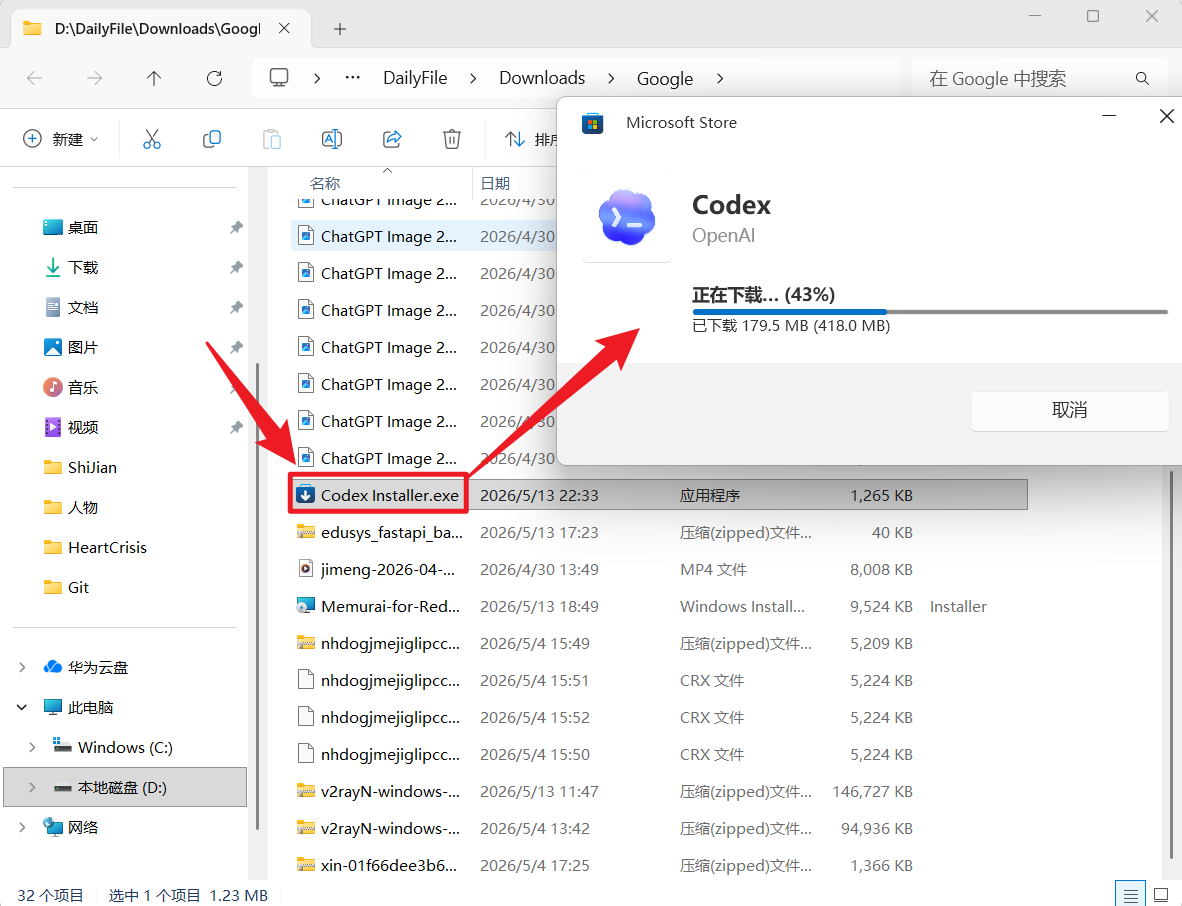Click the Codex download progress bar
This screenshot has width=1182, height=906.
pos(929,311)
